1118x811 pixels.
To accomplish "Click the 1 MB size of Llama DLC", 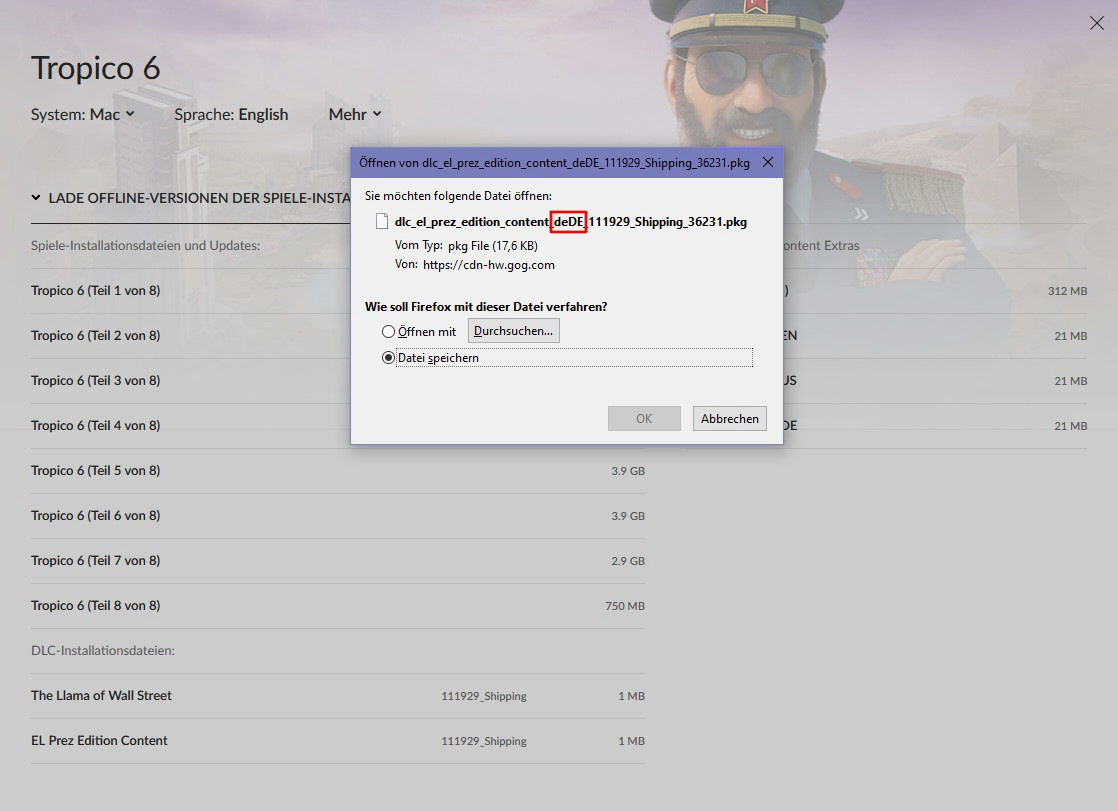I will [x=631, y=695].
